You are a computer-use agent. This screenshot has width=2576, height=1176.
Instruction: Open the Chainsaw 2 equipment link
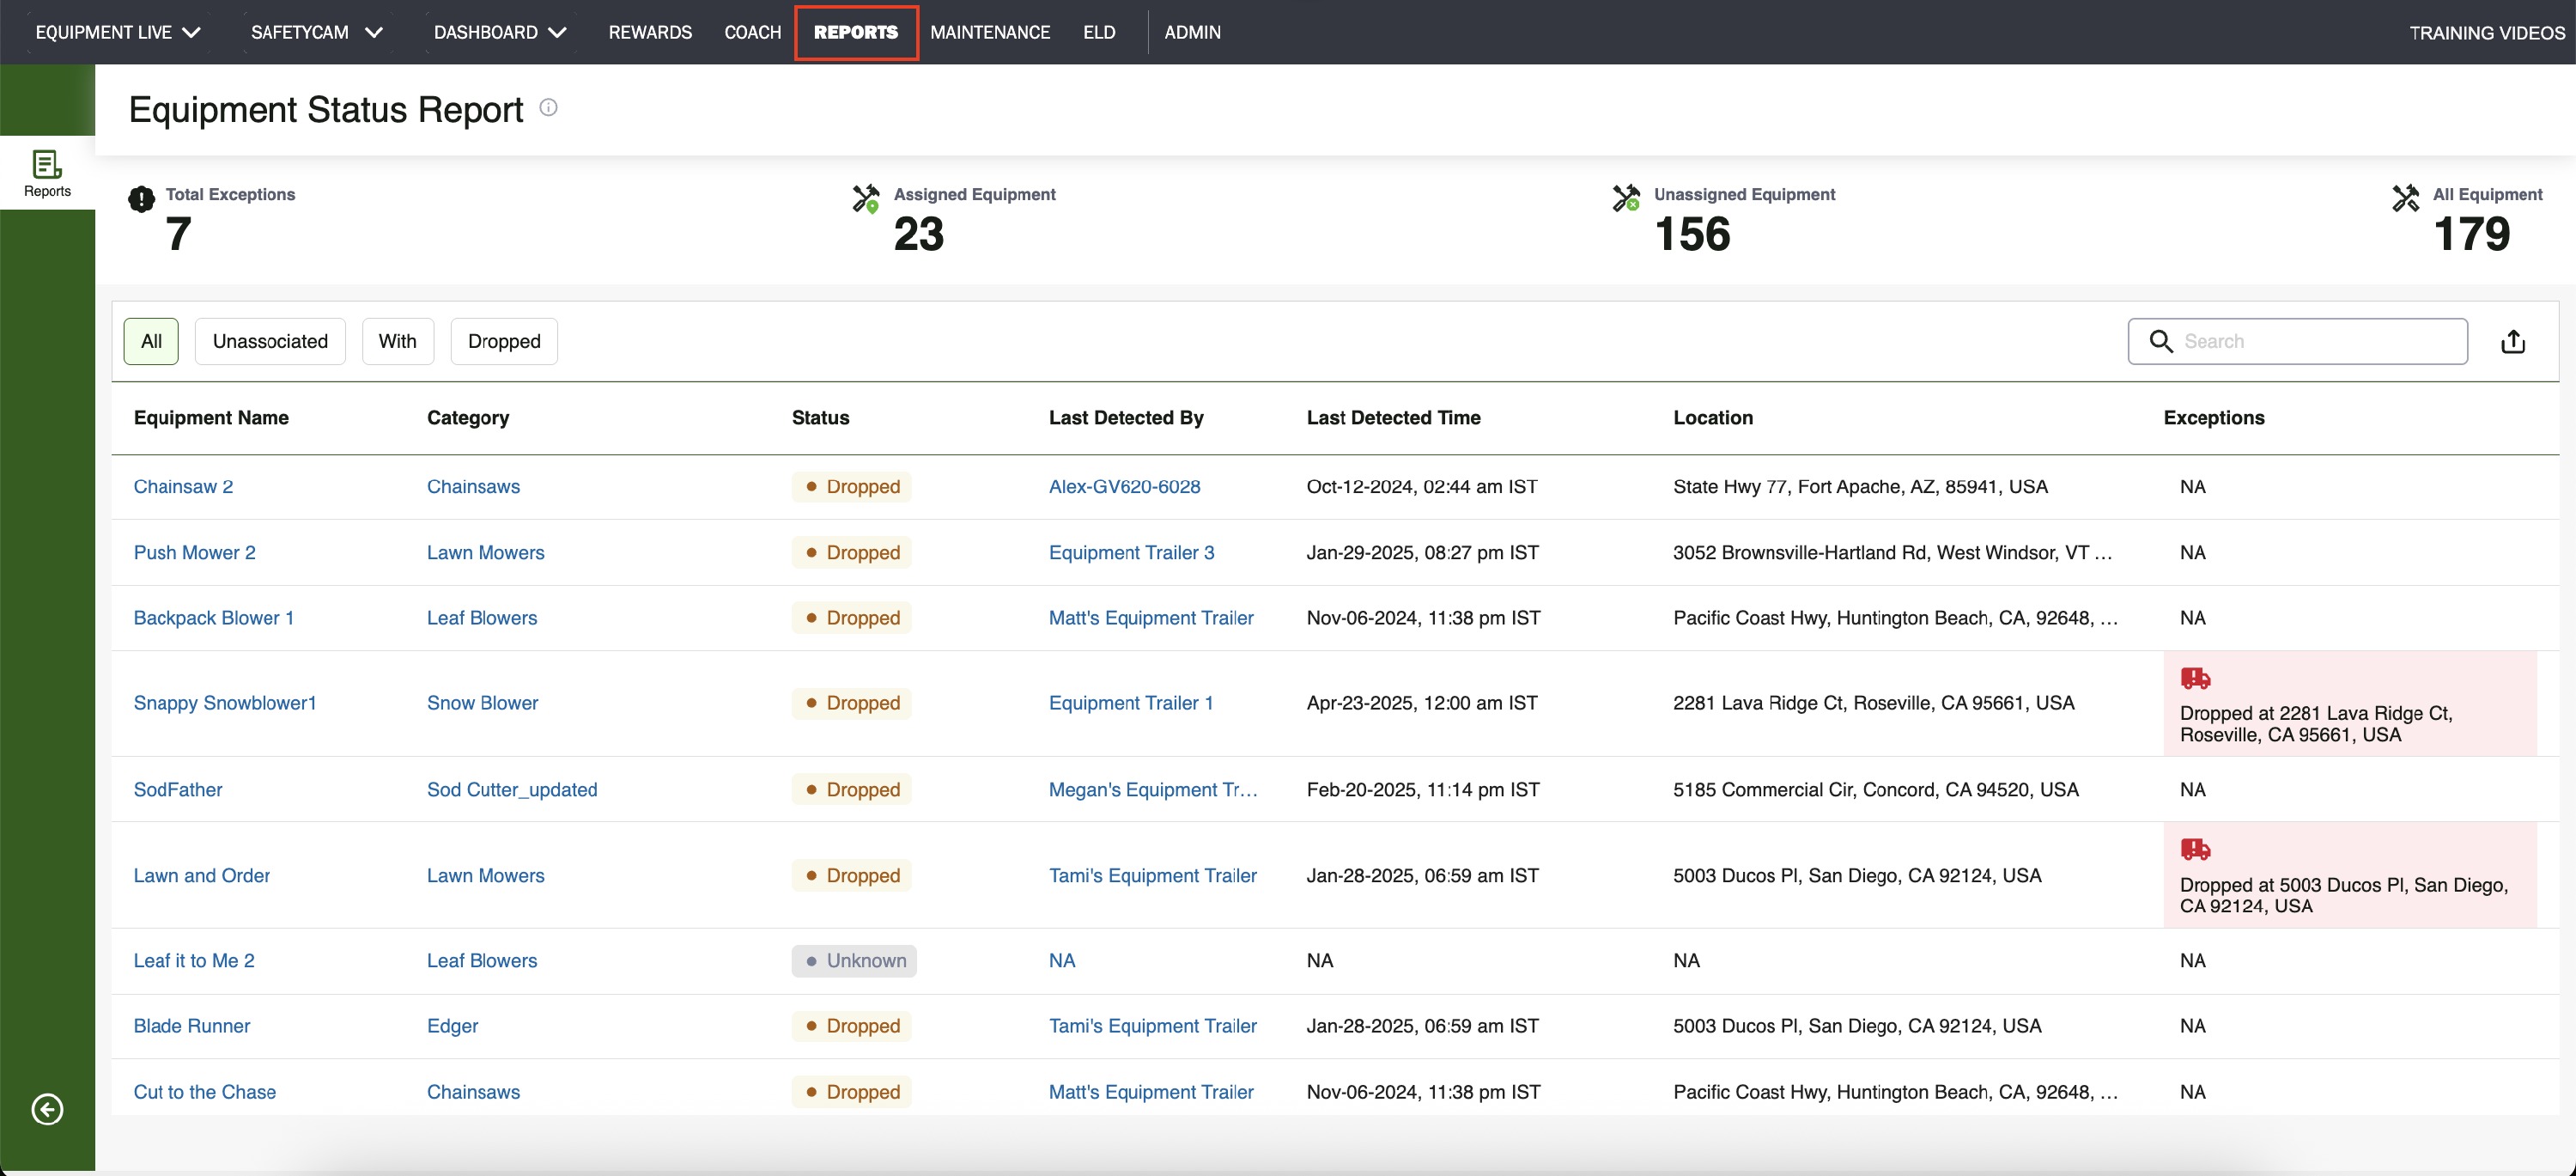pos(183,487)
